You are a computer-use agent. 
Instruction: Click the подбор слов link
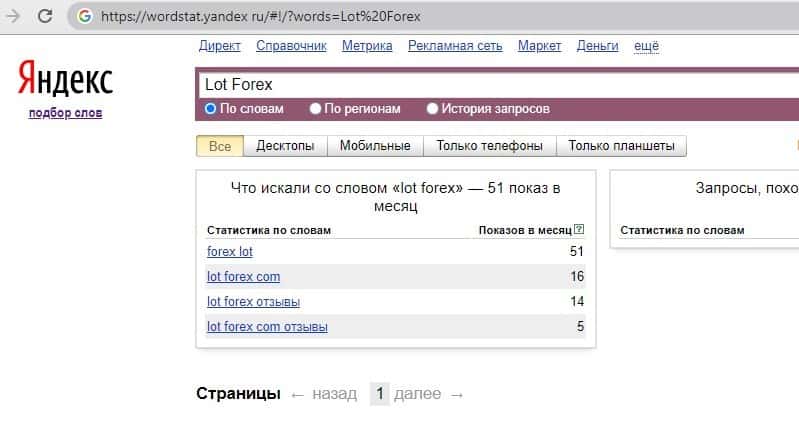pyautogui.click(x=65, y=113)
